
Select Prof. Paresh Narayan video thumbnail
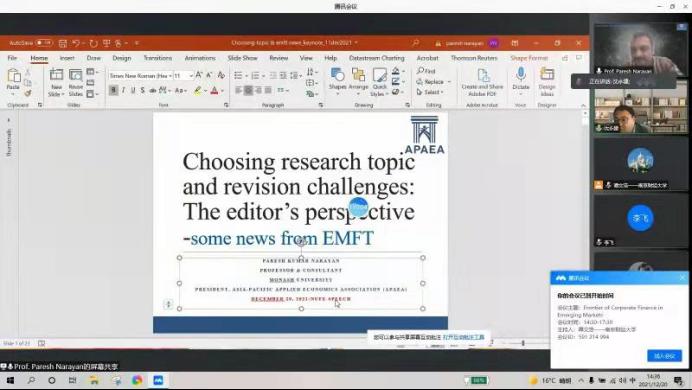tap(640, 49)
